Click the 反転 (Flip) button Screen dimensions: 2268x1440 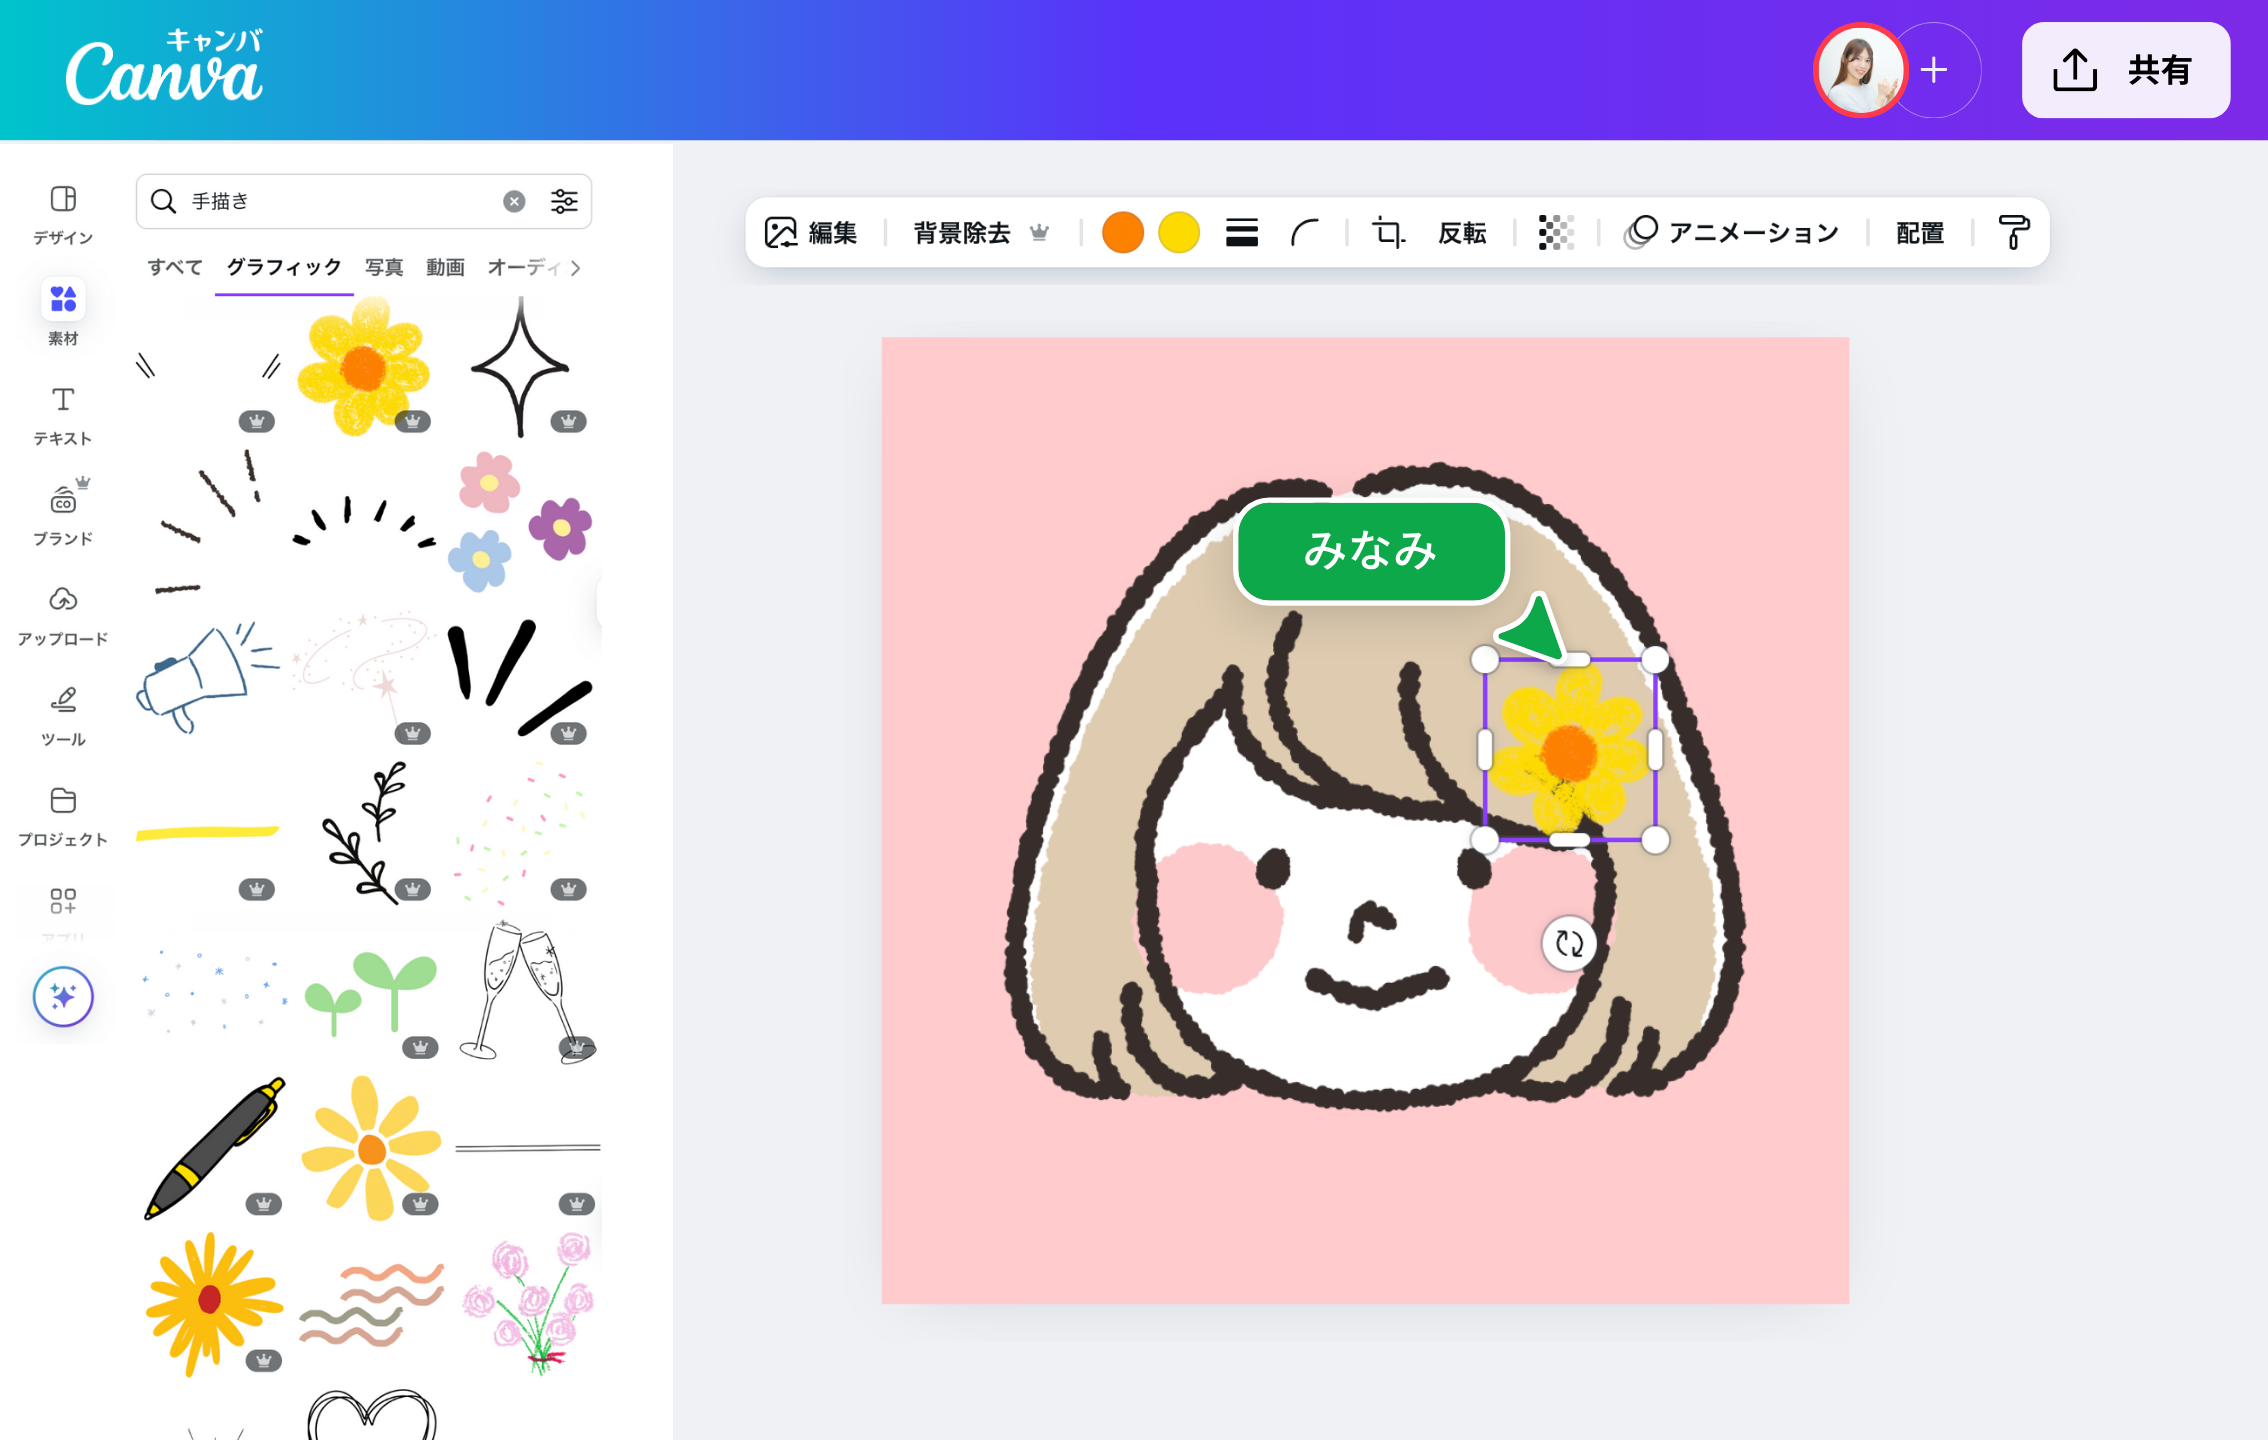(1462, 232)
